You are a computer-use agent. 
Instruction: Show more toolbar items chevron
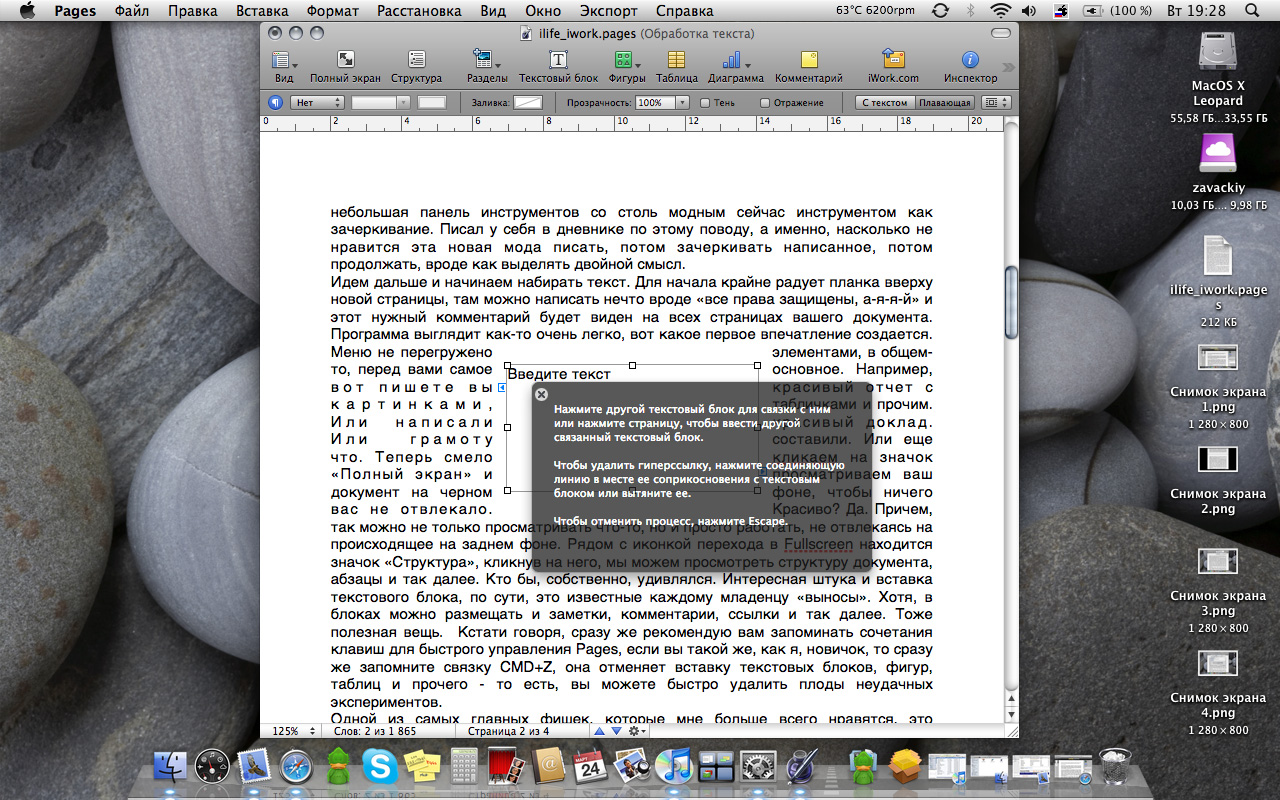point(1008,68)
